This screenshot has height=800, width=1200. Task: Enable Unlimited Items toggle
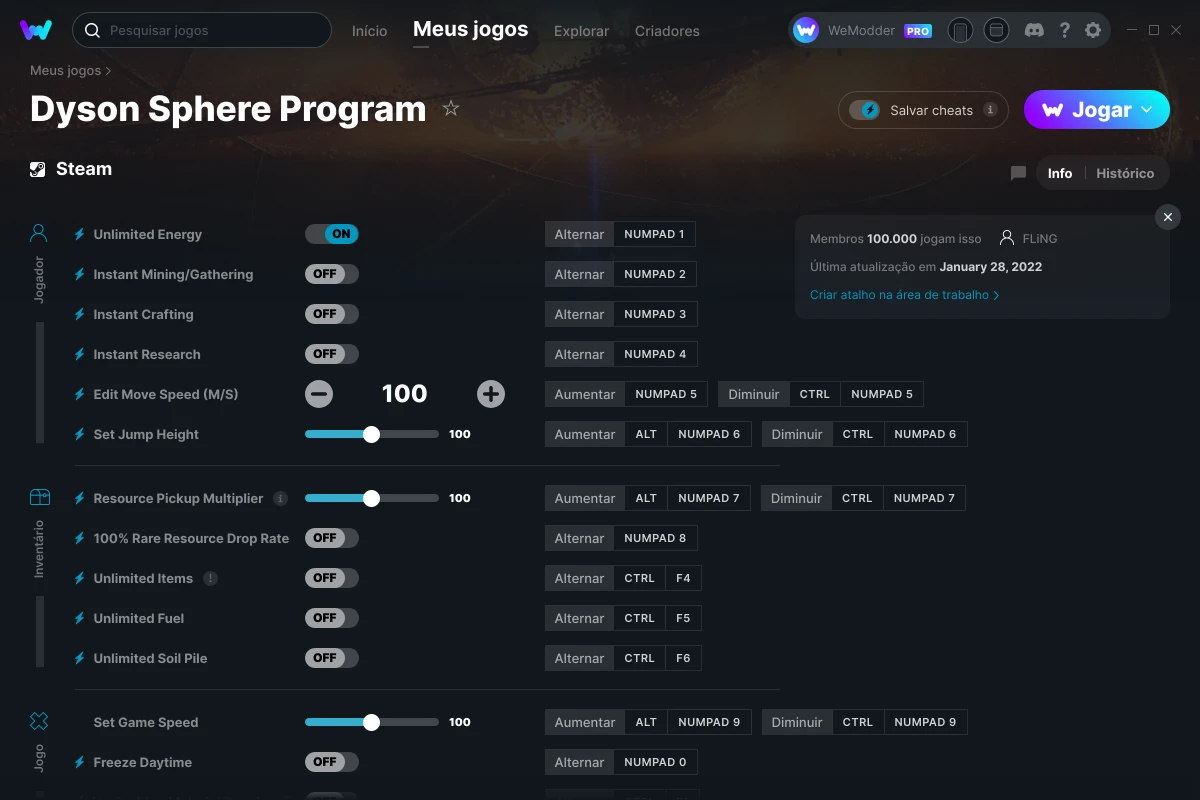(332, 578)
